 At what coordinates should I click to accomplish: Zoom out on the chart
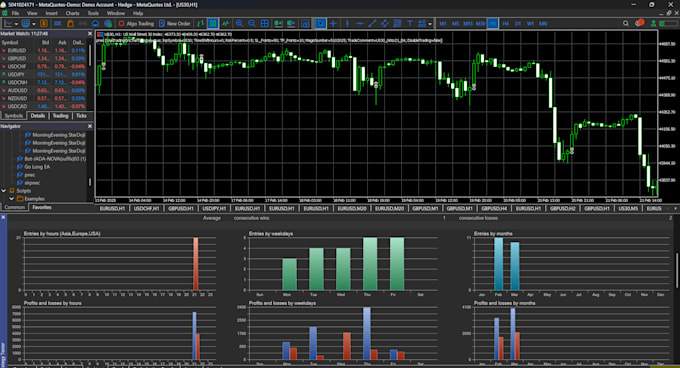pos(252,23)
